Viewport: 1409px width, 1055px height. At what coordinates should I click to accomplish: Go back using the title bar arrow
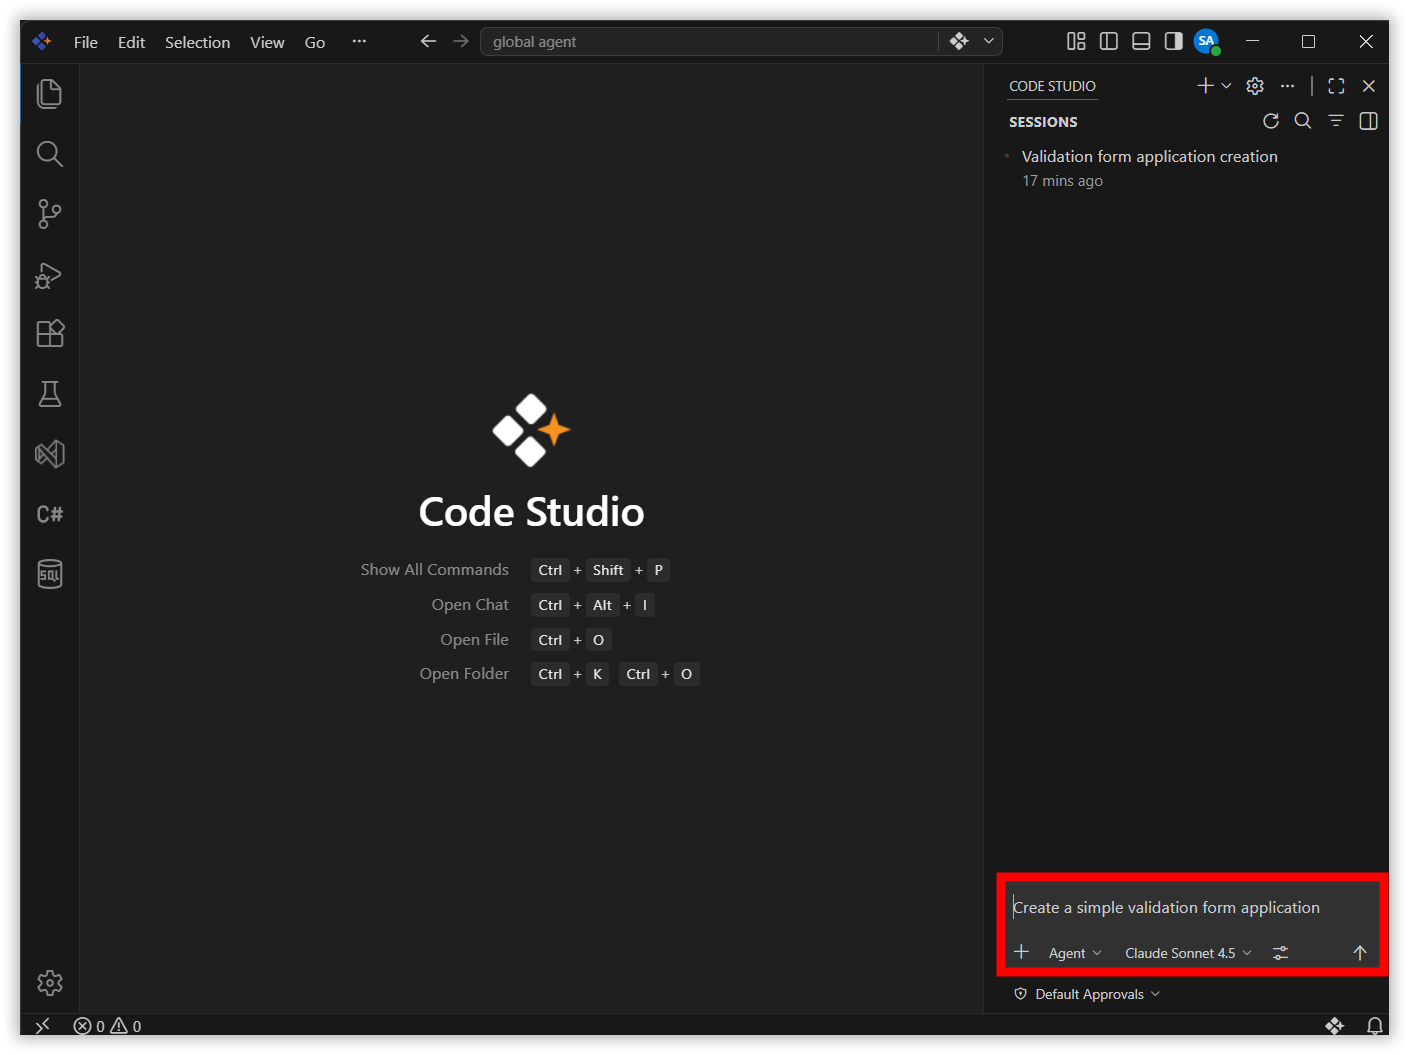pos(428,41)
